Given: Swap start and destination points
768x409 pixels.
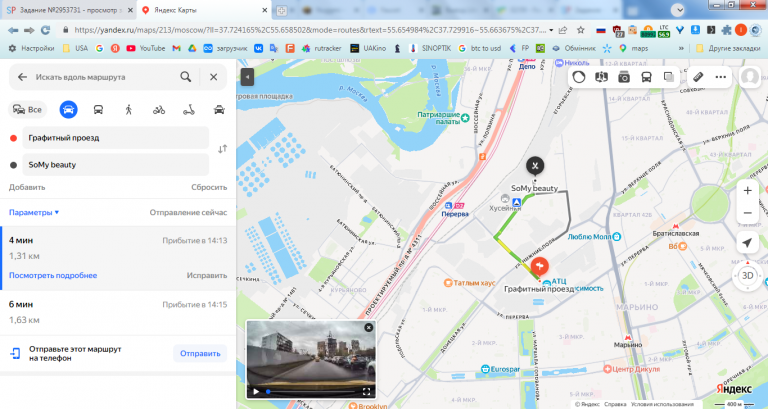Looking at the screenshot, I should [222, 149].
